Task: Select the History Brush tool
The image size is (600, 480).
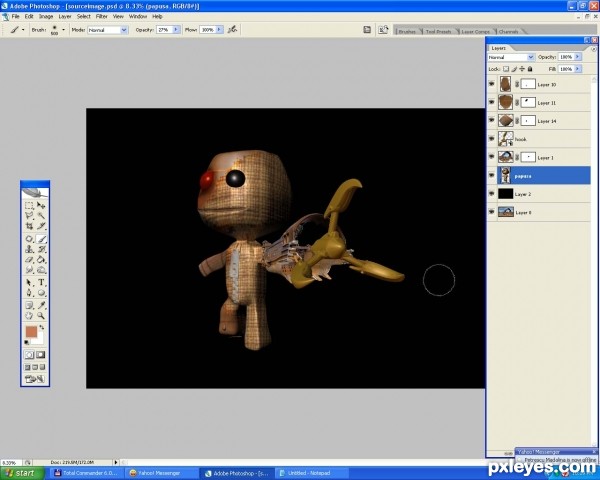Action: point(41,250)
